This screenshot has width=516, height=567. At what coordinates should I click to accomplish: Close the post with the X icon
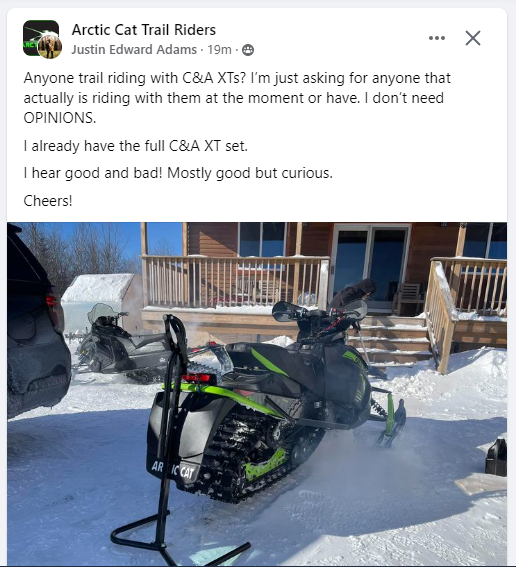click(473, 38)
